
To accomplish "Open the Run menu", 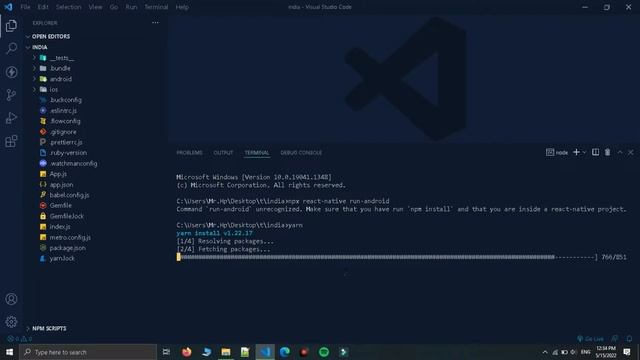I will [x=131, y=7].
